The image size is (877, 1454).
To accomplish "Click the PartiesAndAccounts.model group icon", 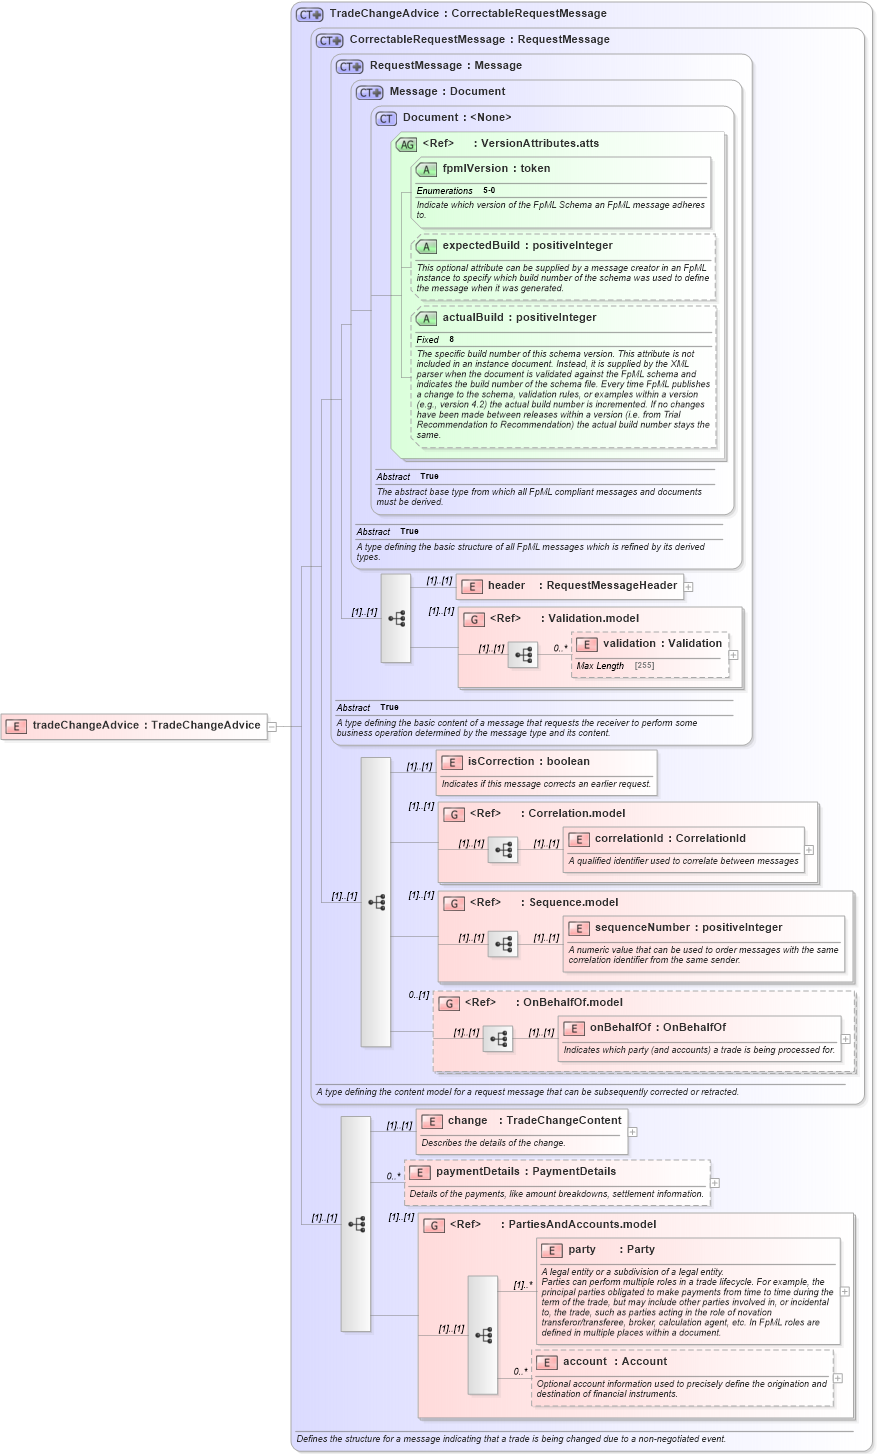I will tap(434, 1225).
